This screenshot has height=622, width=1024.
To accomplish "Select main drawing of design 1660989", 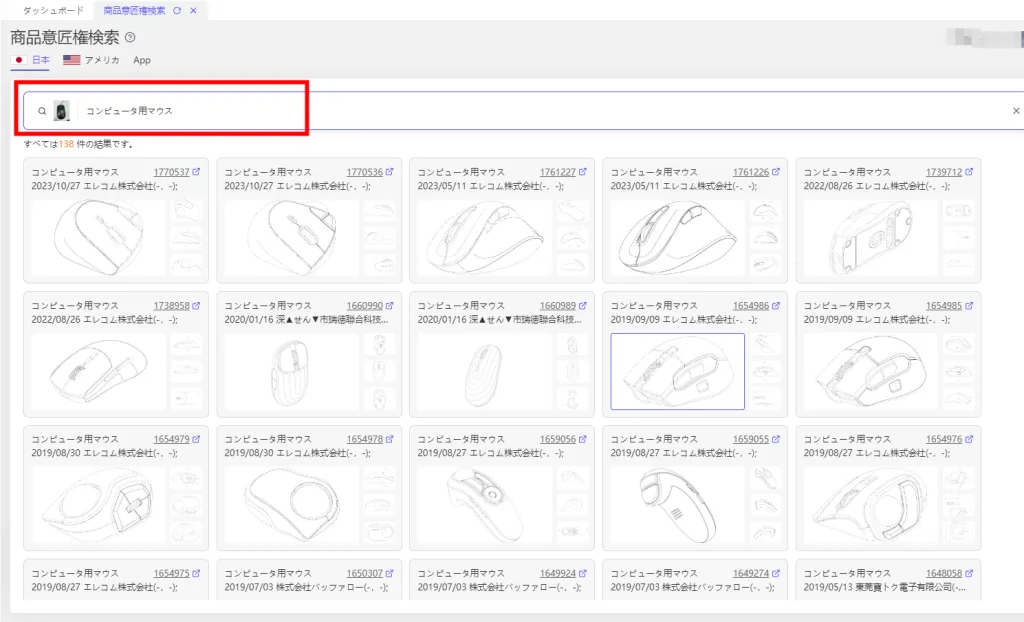I will pyautogui.click(x=485, y=372).
